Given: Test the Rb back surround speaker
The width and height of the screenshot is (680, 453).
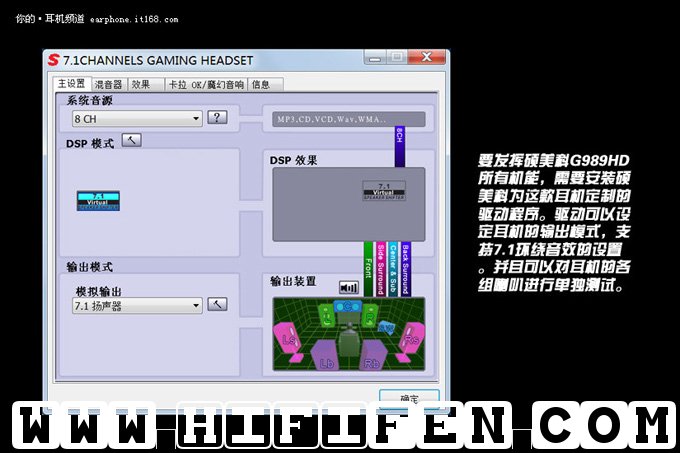Looking at the screenshot, I should click(x=373, y=355).
